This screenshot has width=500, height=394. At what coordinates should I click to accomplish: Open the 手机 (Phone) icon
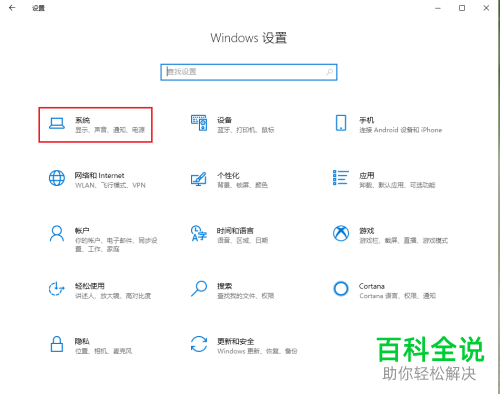click(x=341, y=123)
